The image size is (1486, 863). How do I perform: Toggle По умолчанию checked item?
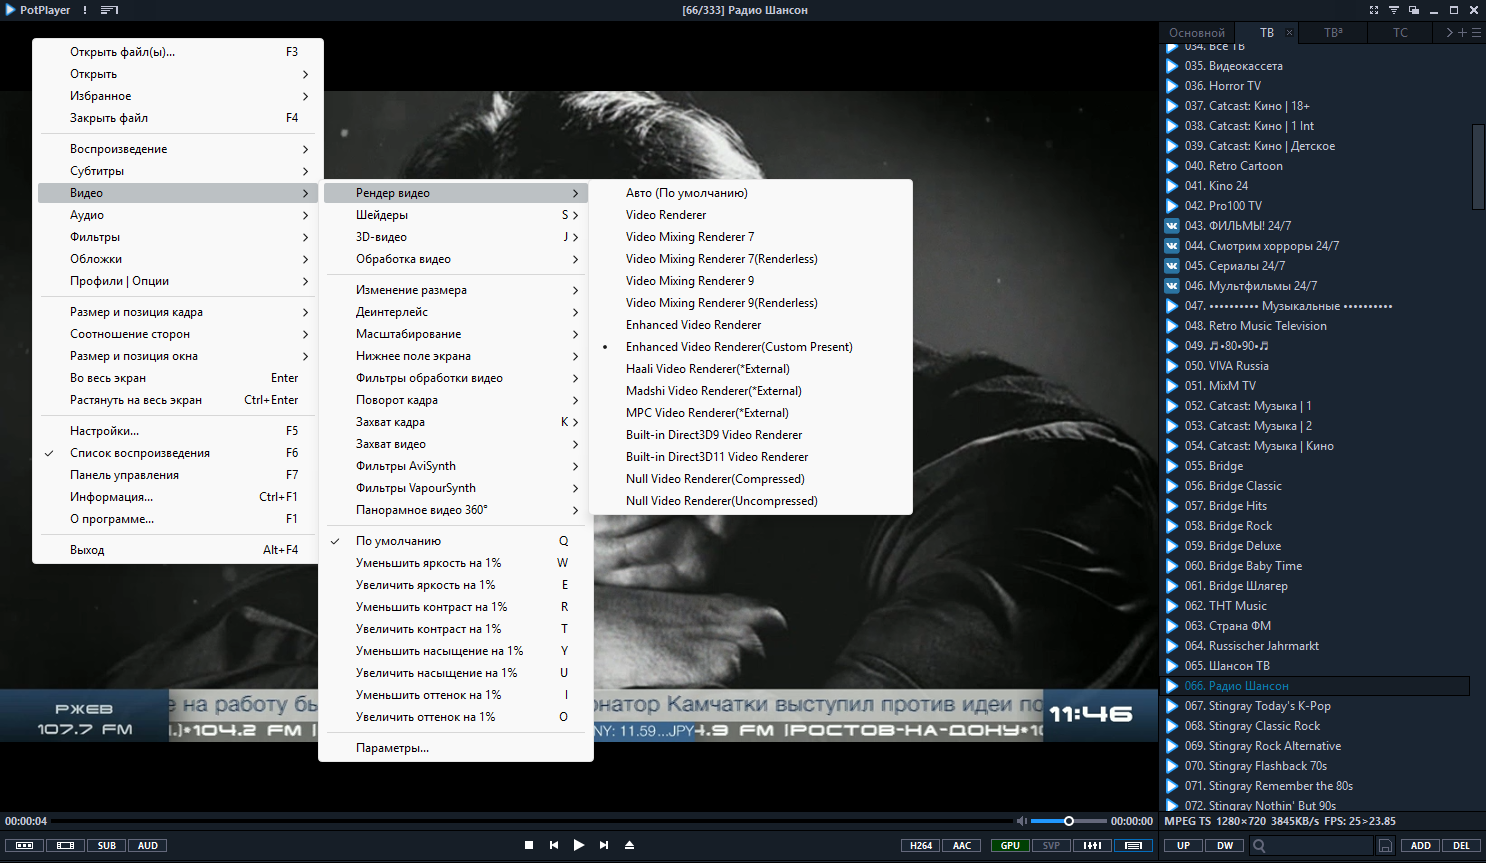click(x=456, y=541)
